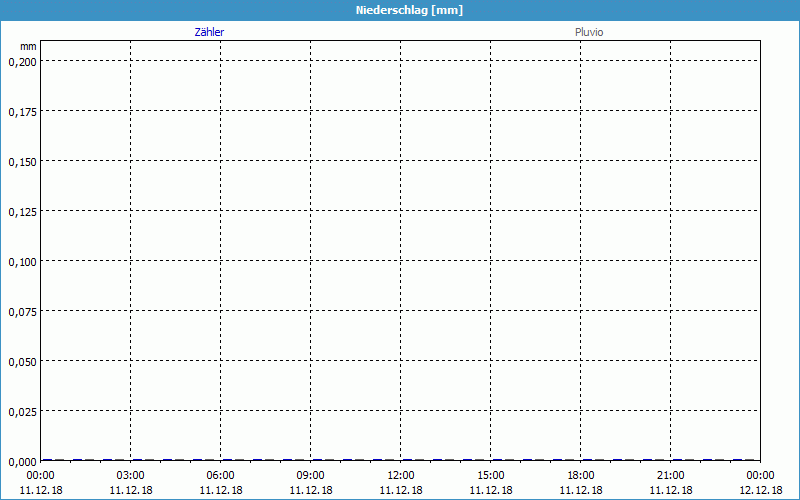This screenshot has height=500, width=800.
Task: Click the 0,100 y-axis value
Action: click(x=22, y=262)
